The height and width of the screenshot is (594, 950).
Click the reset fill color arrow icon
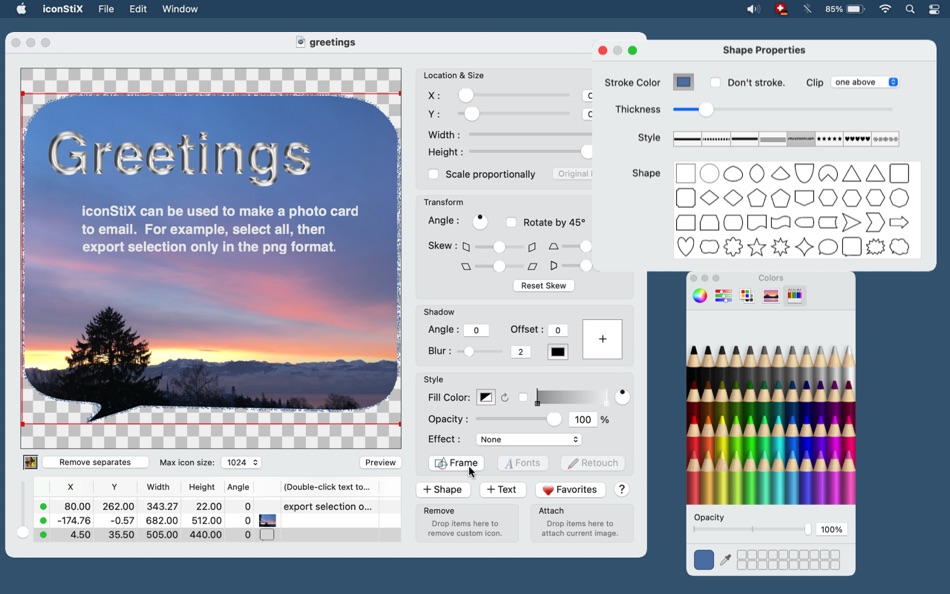point(505,398)
